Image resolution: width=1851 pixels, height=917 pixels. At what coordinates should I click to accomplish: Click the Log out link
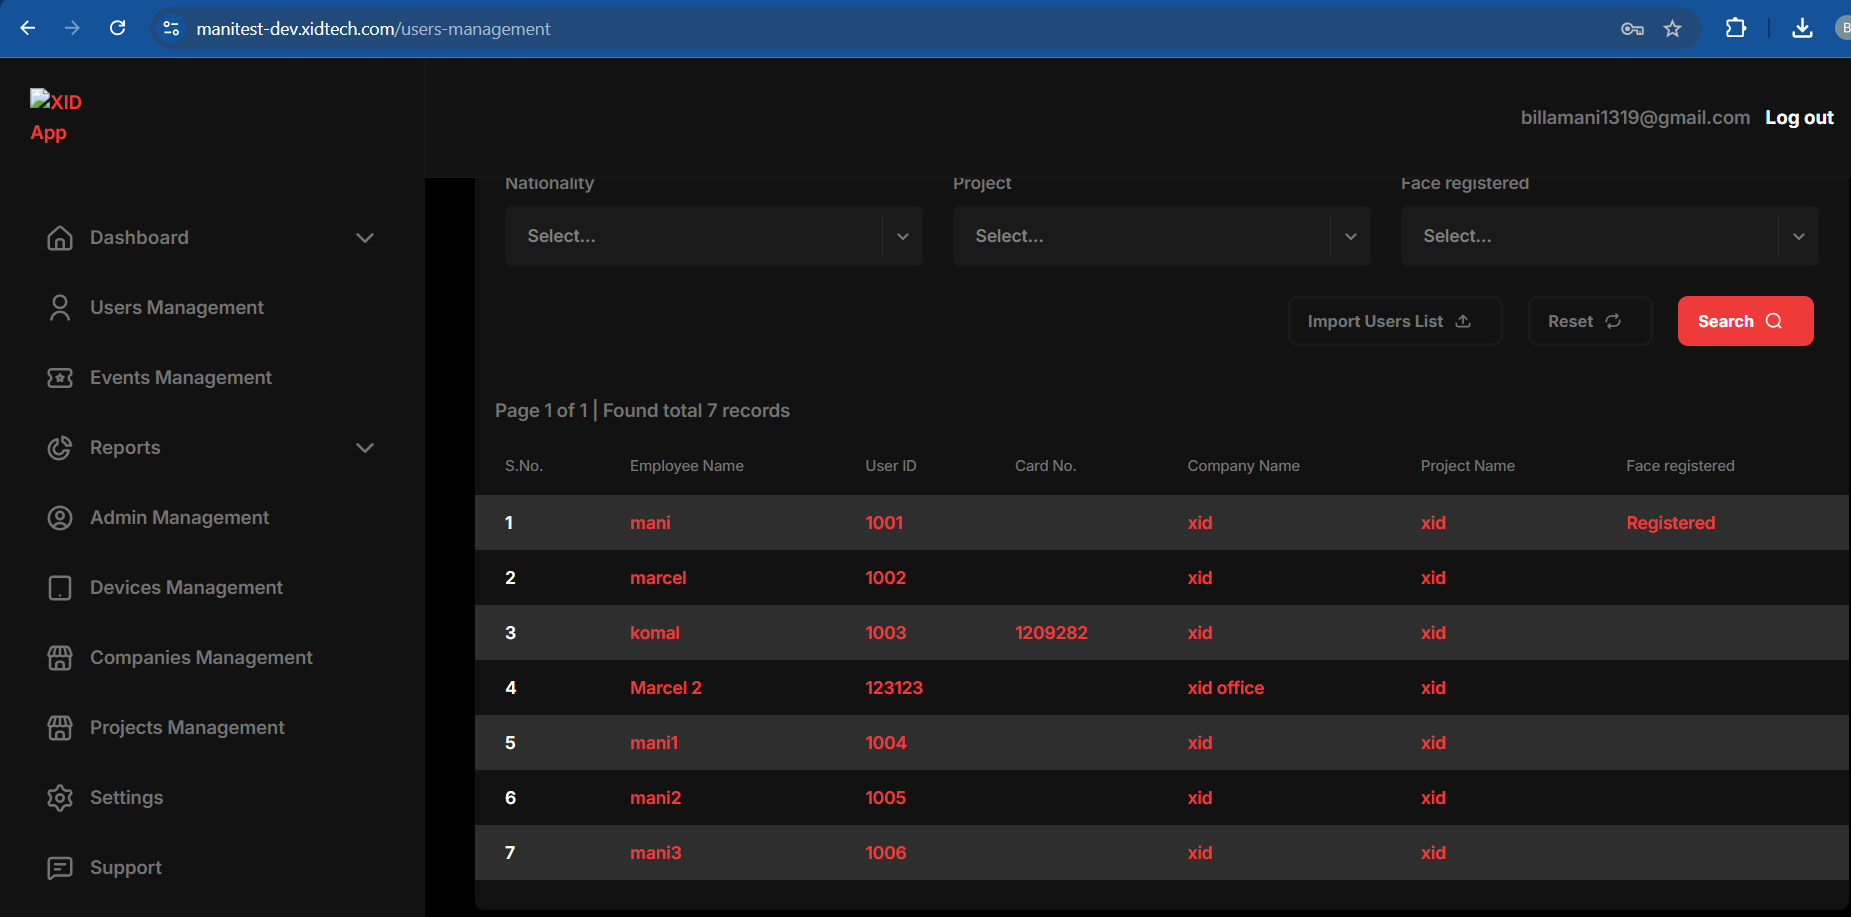tap(1798, 118)
